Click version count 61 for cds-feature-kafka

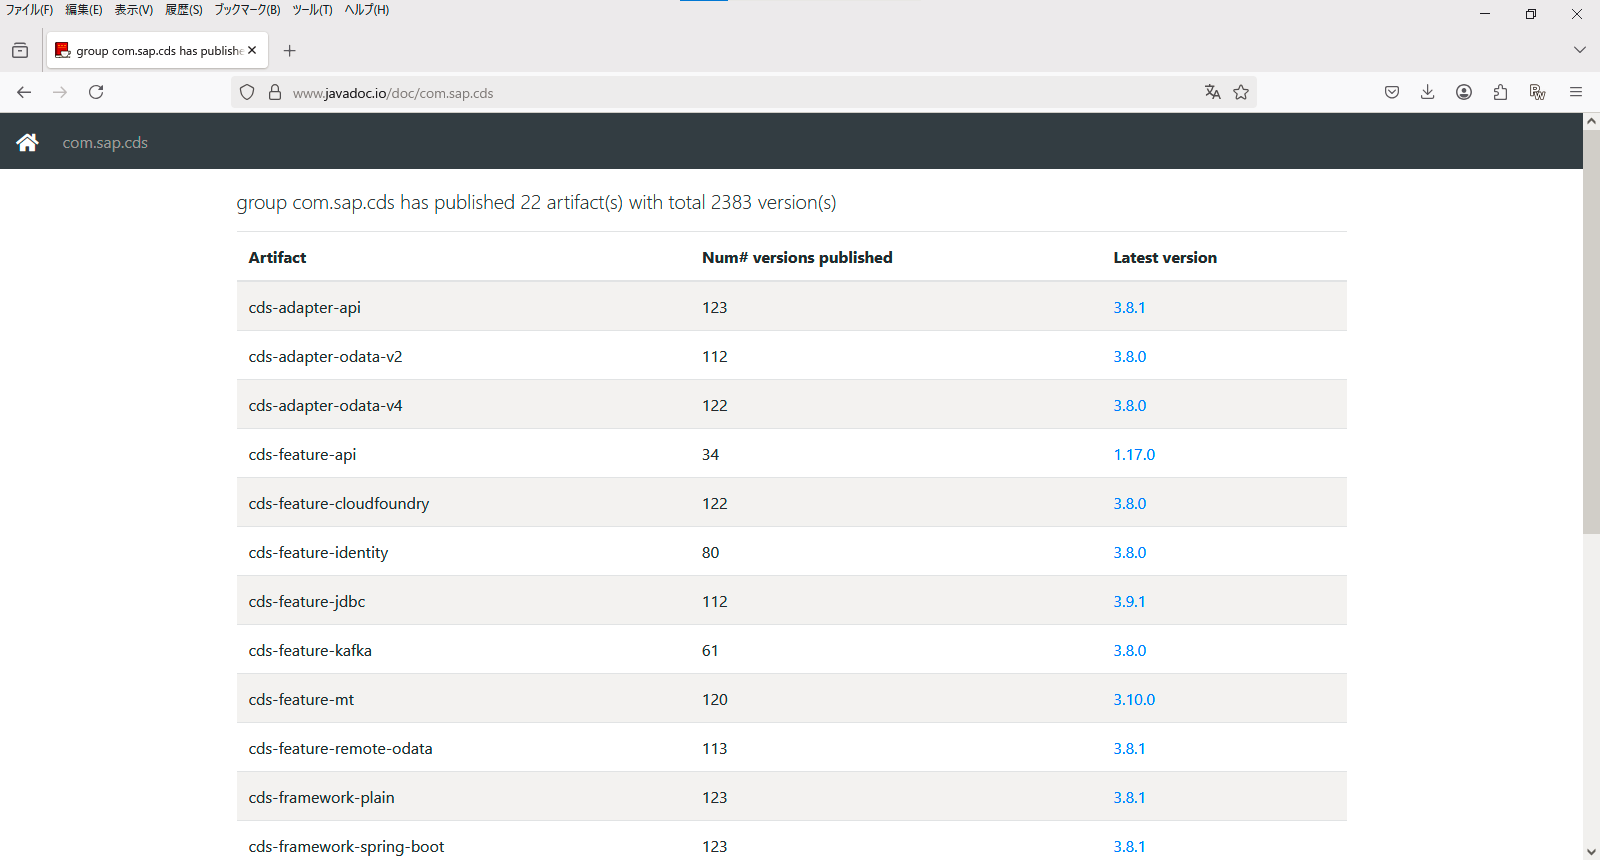(710, 650)
